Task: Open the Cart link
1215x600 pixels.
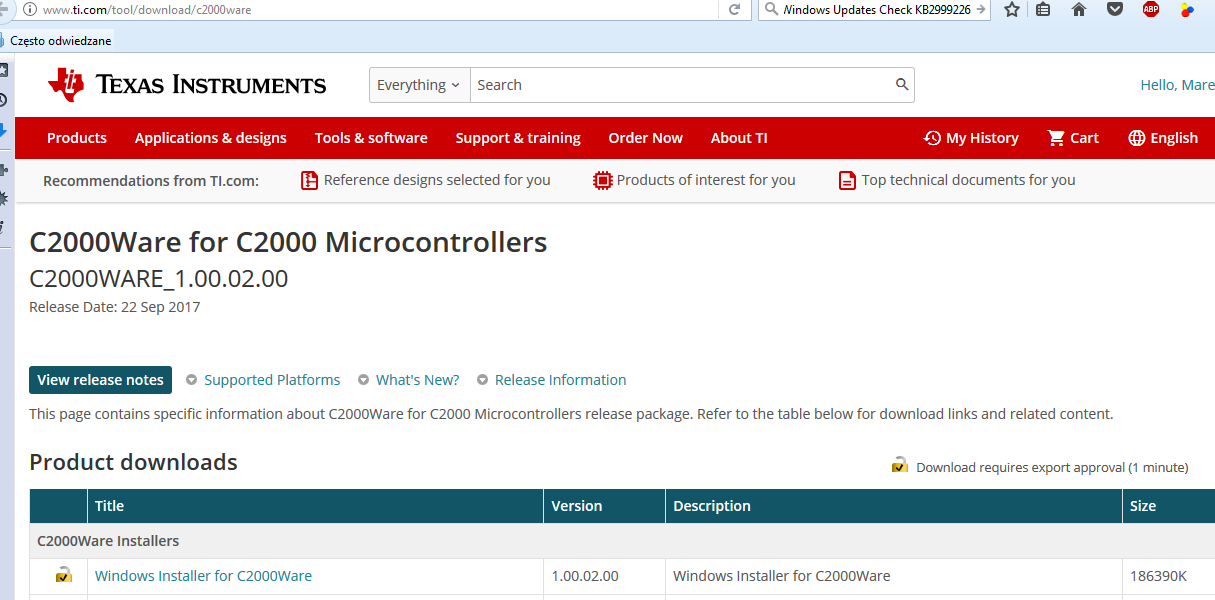Action: tap(1084, 138)
